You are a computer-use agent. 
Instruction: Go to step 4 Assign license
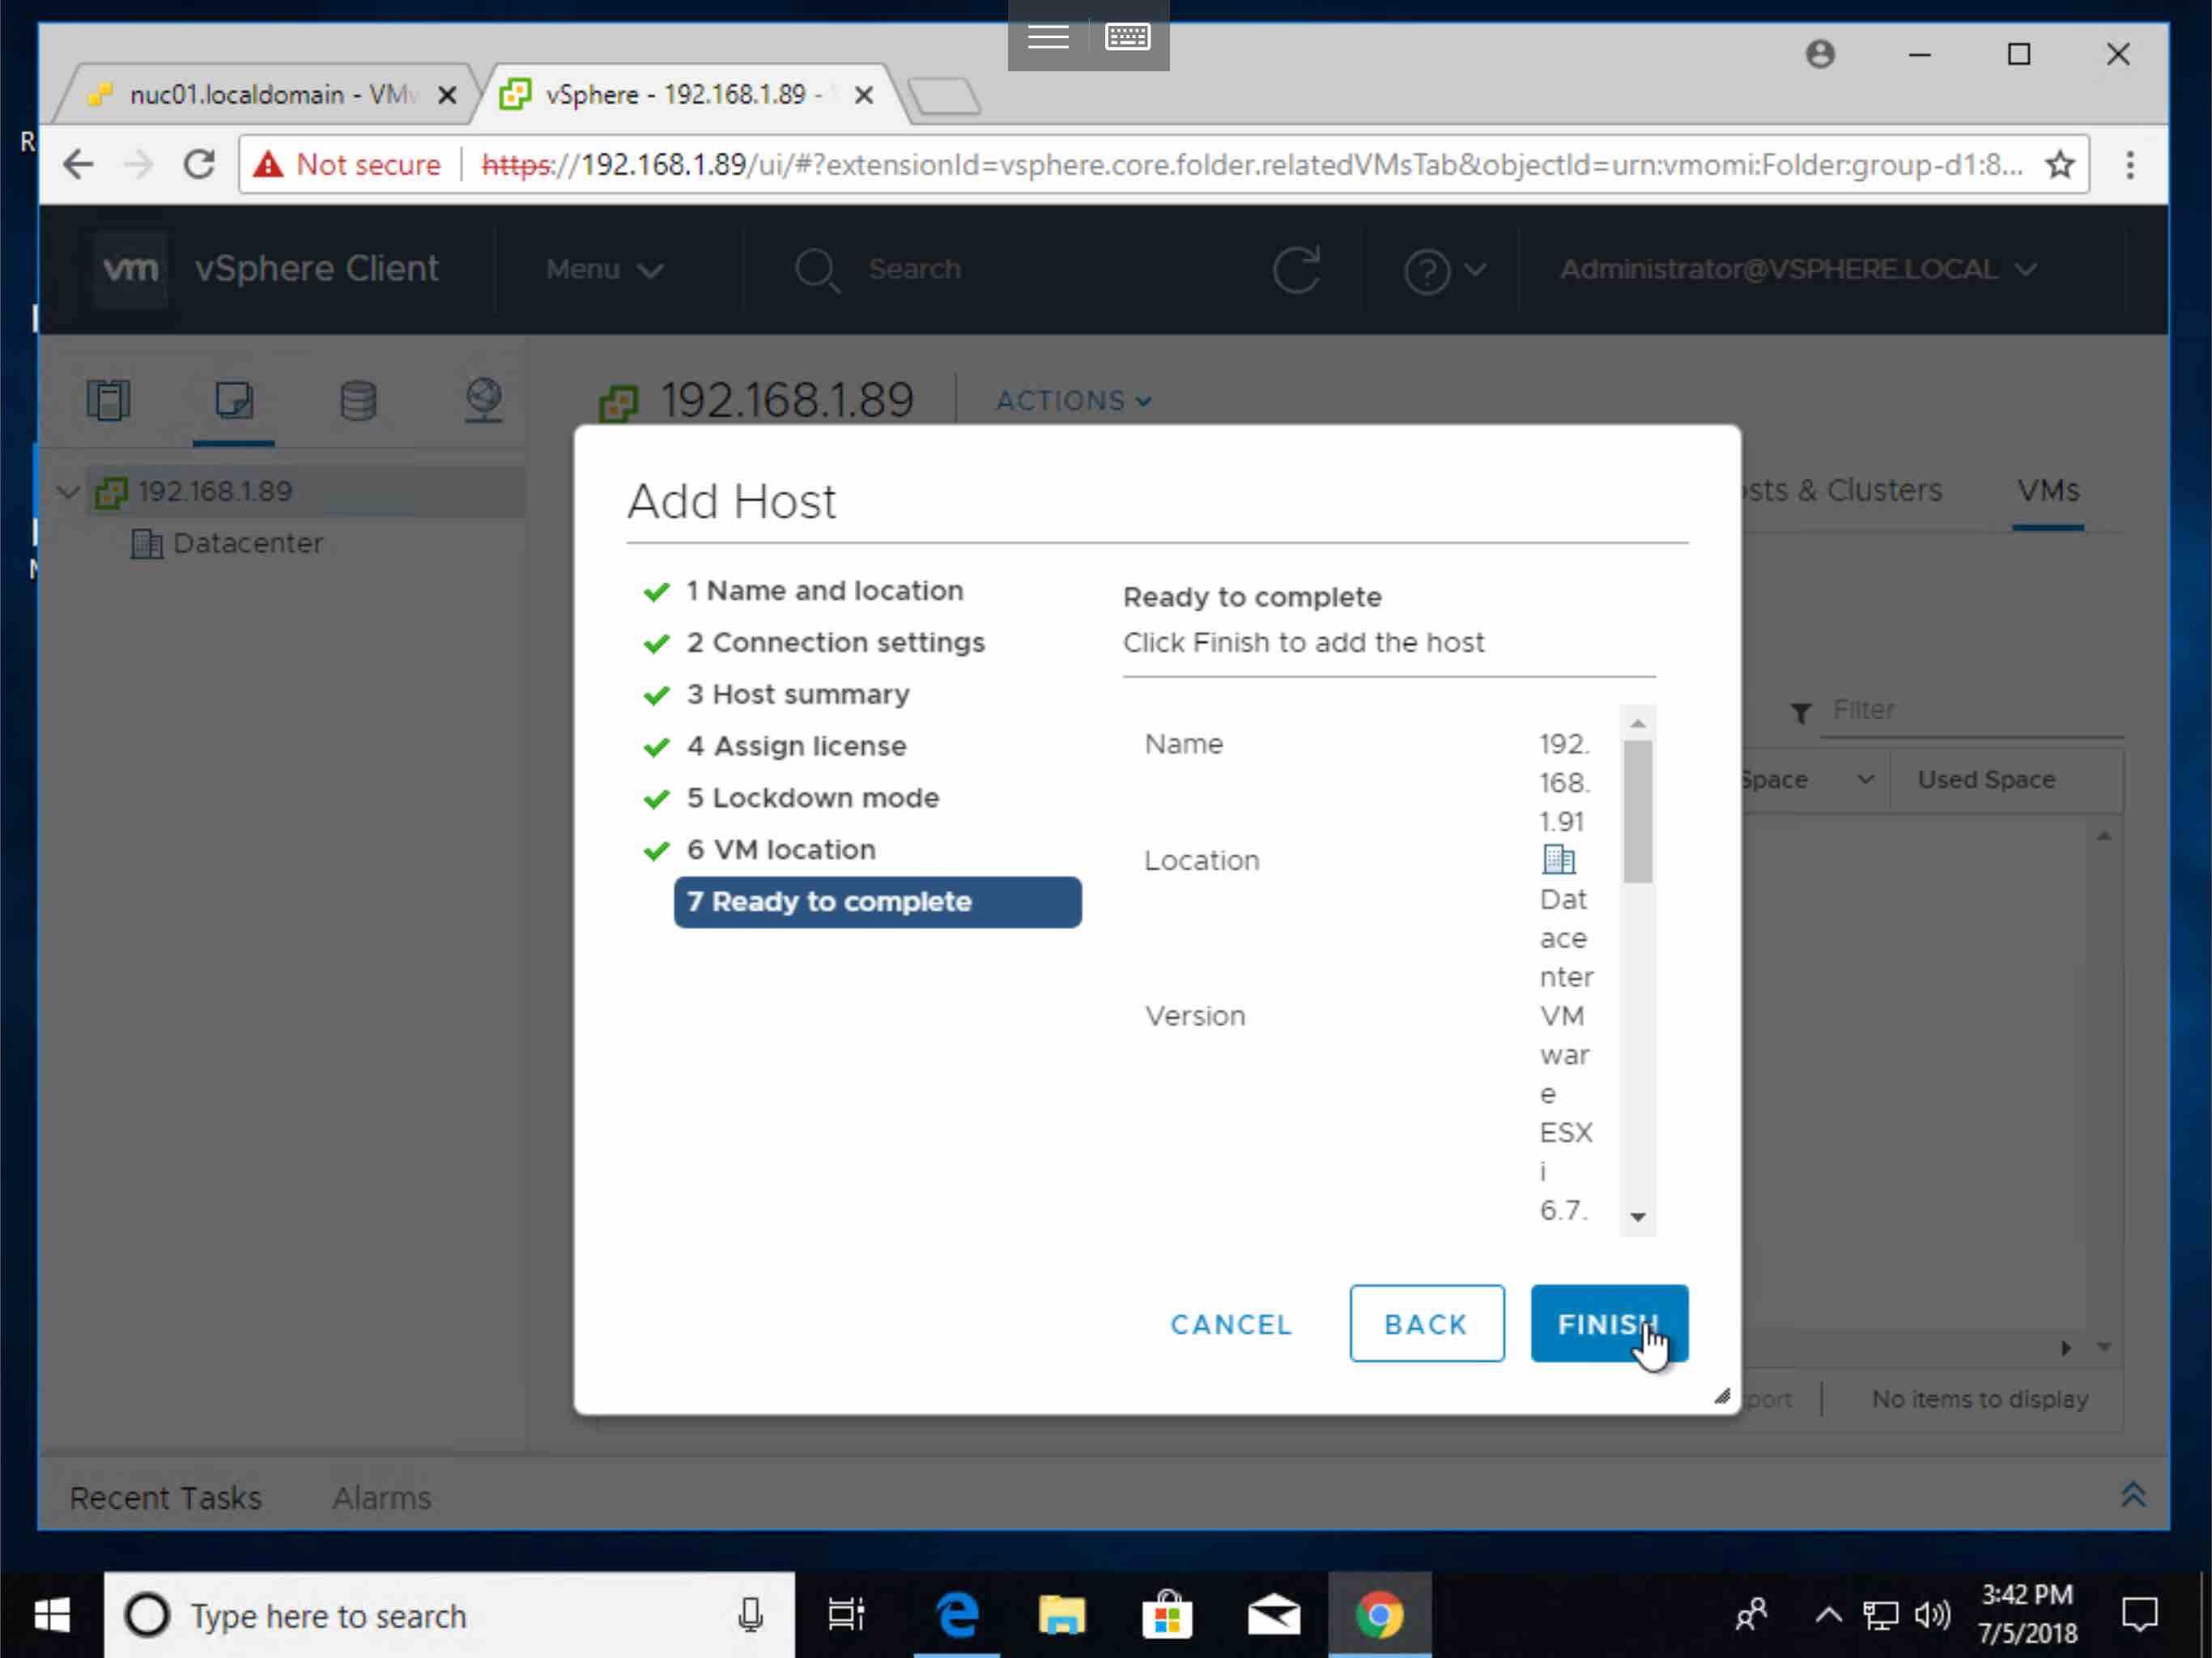[796, 747]
